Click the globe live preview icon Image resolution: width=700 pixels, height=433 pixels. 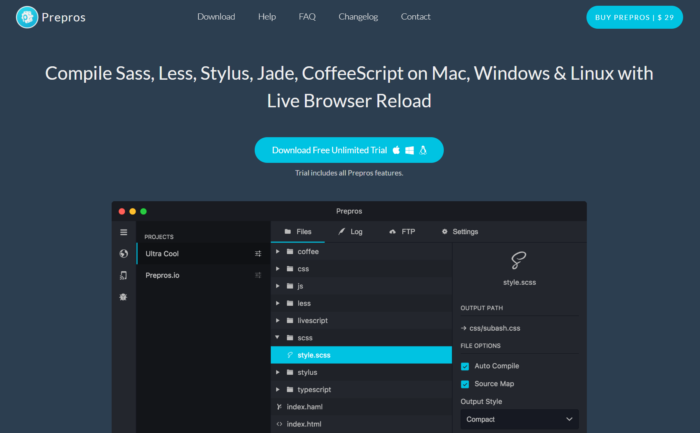pos(123,253)
